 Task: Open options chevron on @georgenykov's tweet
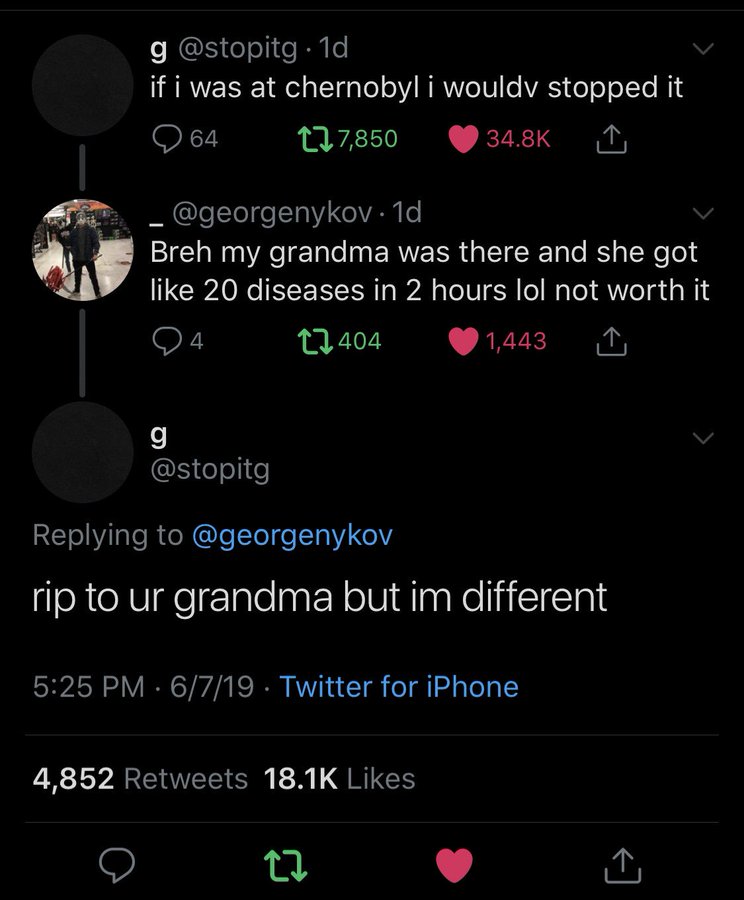click(703, 213)
